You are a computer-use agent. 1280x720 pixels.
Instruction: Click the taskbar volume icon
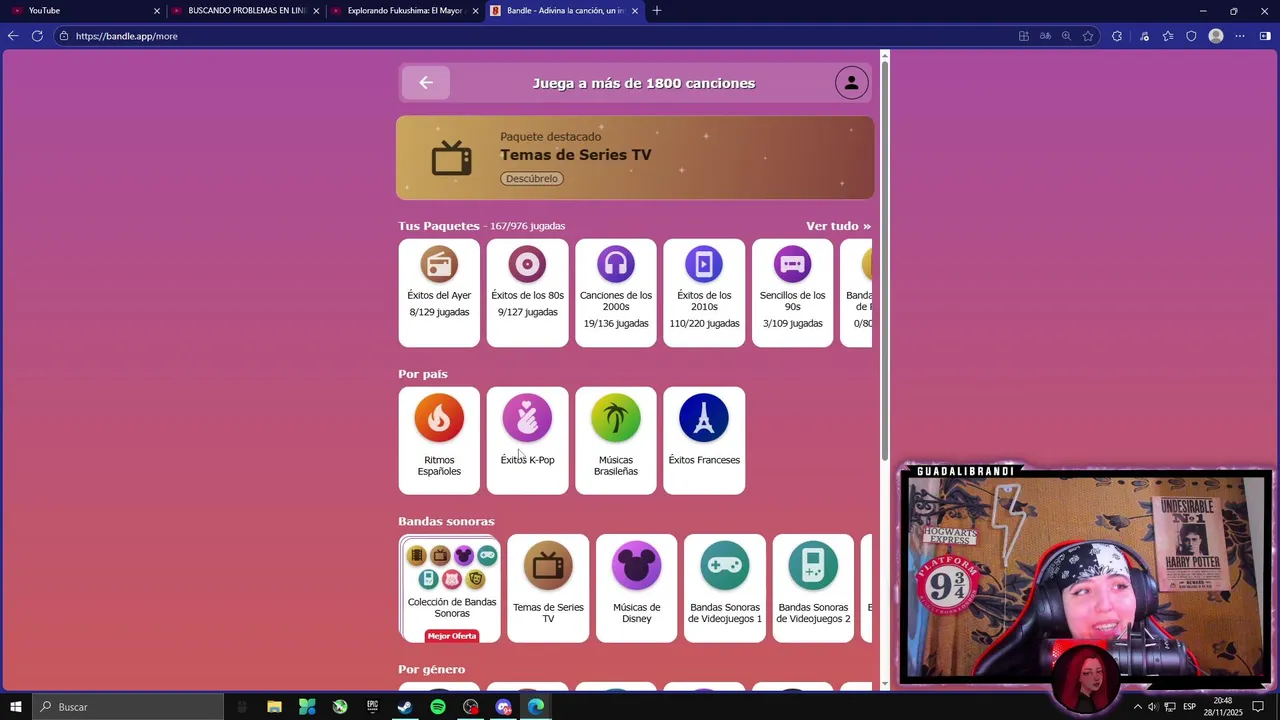(x=1153, y=707)
